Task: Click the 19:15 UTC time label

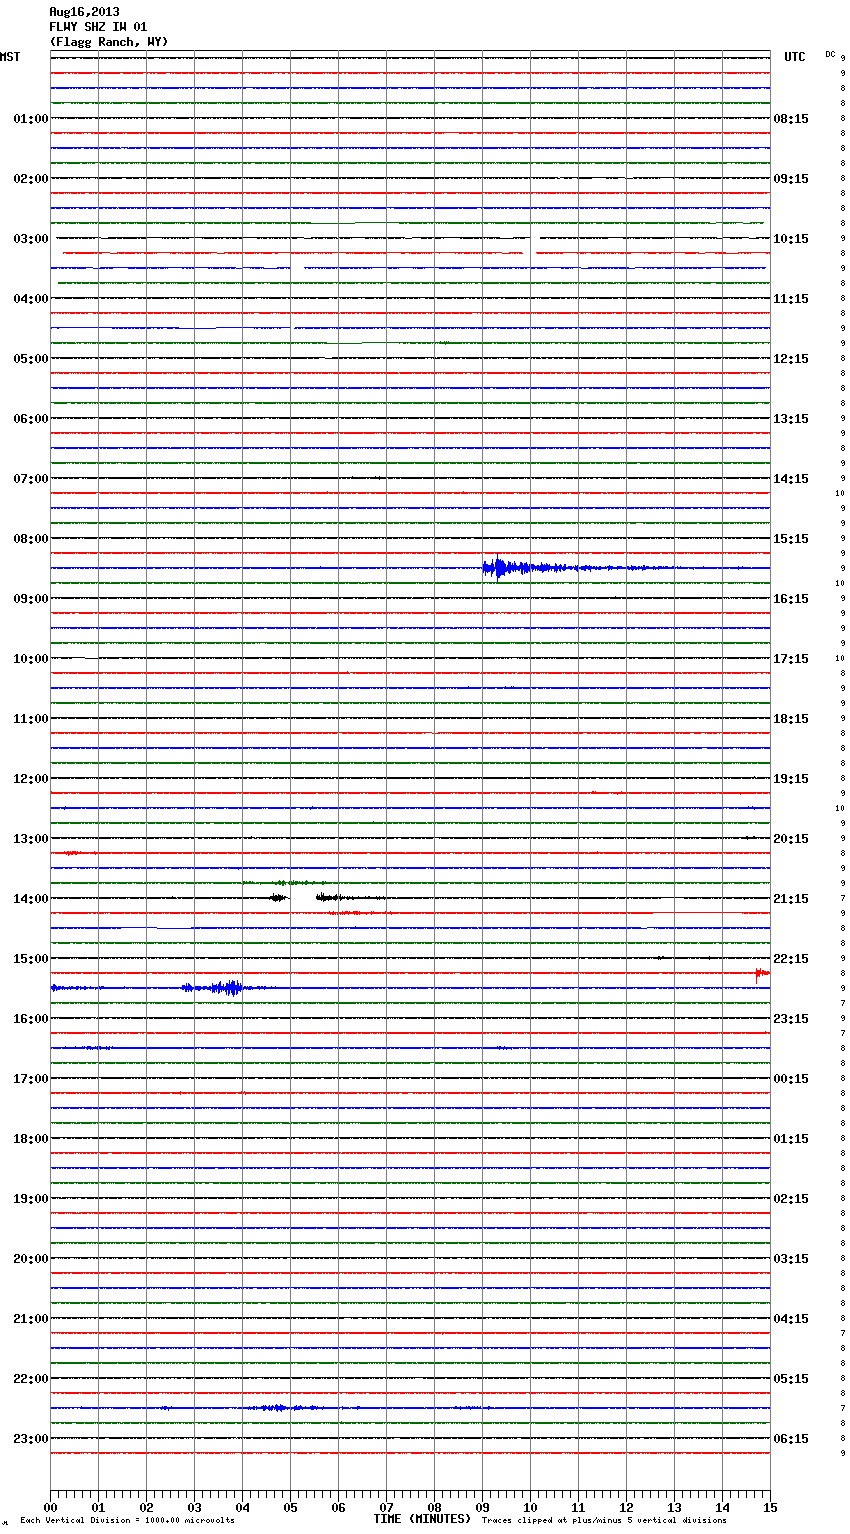Action: pos(791,779)
